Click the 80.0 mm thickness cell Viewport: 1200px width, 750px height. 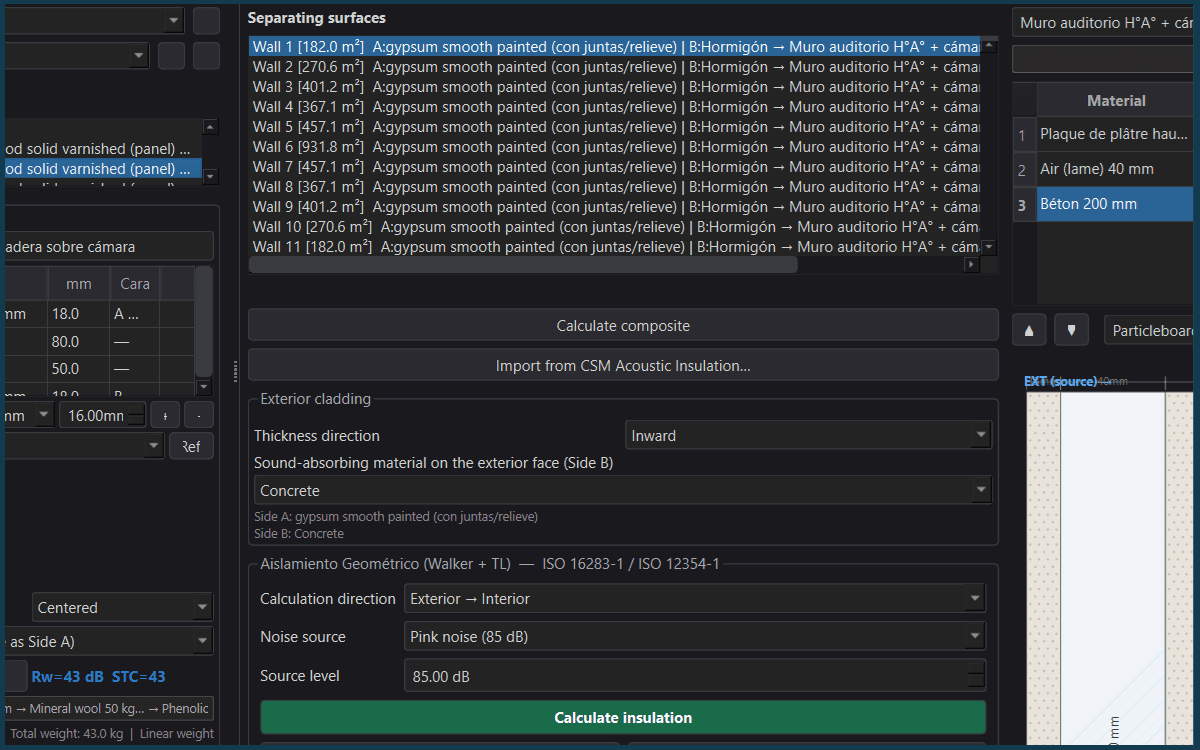point(78,341)
